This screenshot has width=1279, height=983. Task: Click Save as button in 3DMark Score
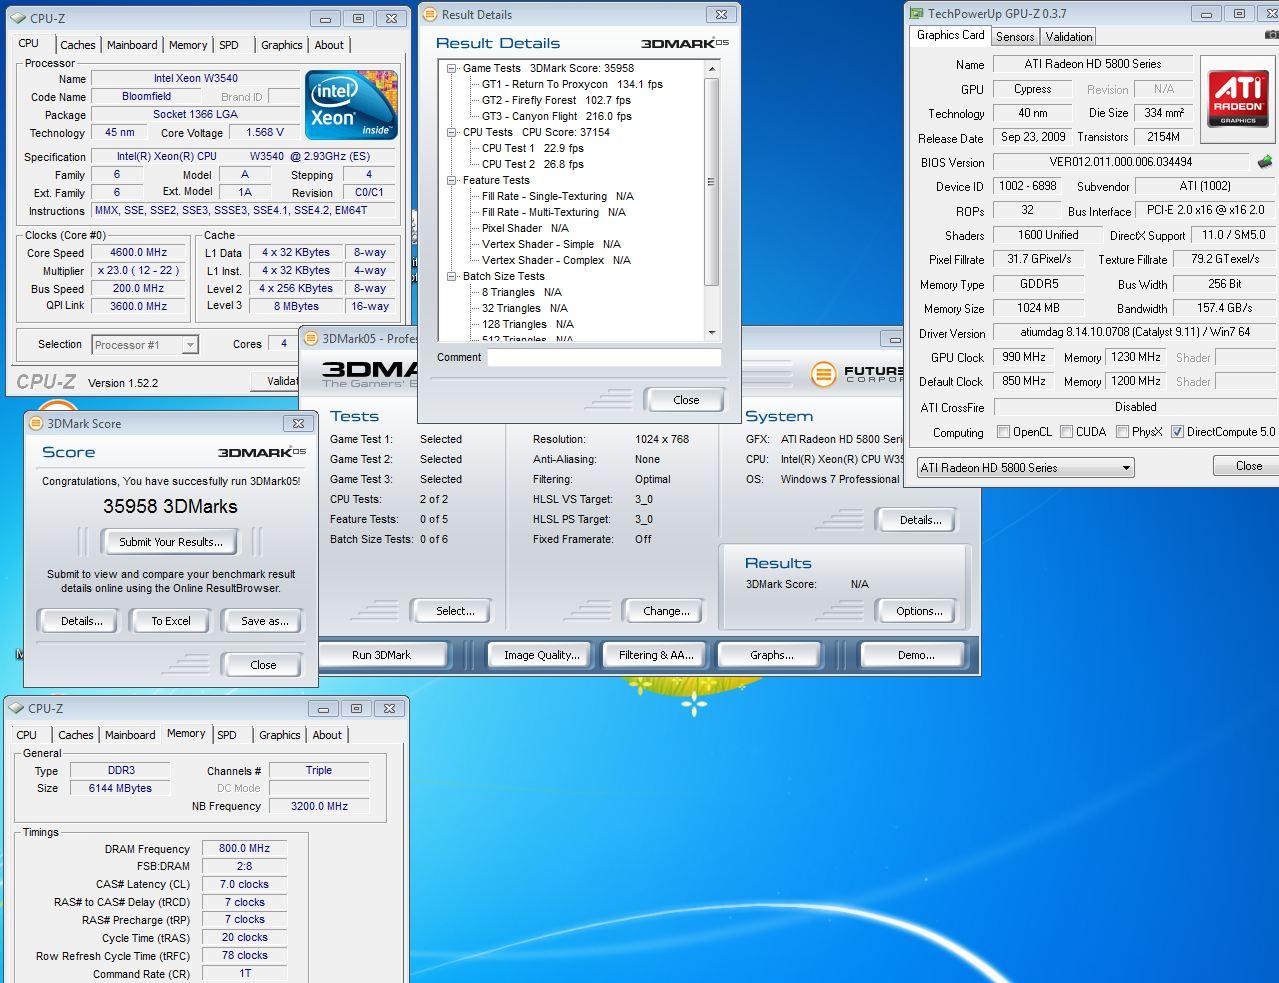(x=264, y=621)
